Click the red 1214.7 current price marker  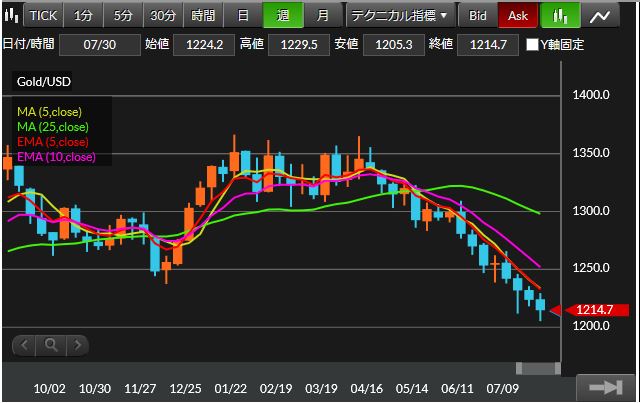point(595,310)
